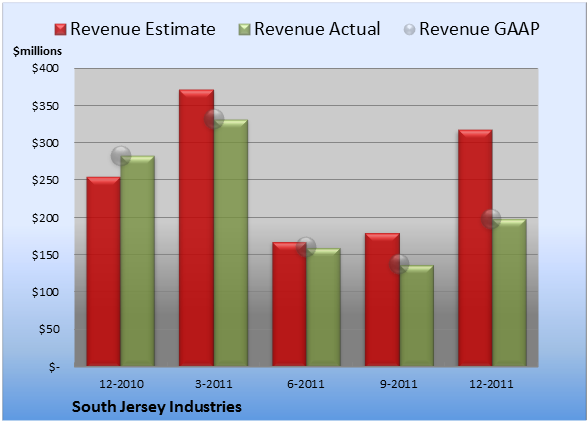Select the red estimate bar for 9-2011
The width and height of the screenshot is (588, 422).
382,300
